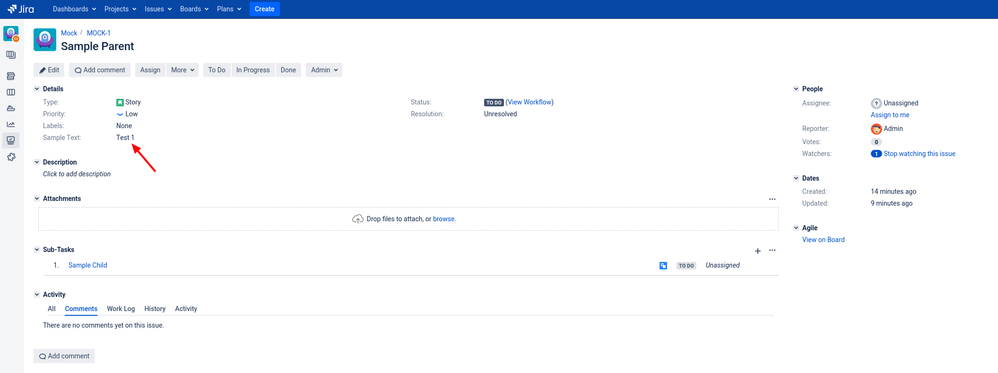Image resolution: width=998 pixels, height=373 pixels.
Task: Click the Low priority arrow icon
Action: tap(120, 114)
